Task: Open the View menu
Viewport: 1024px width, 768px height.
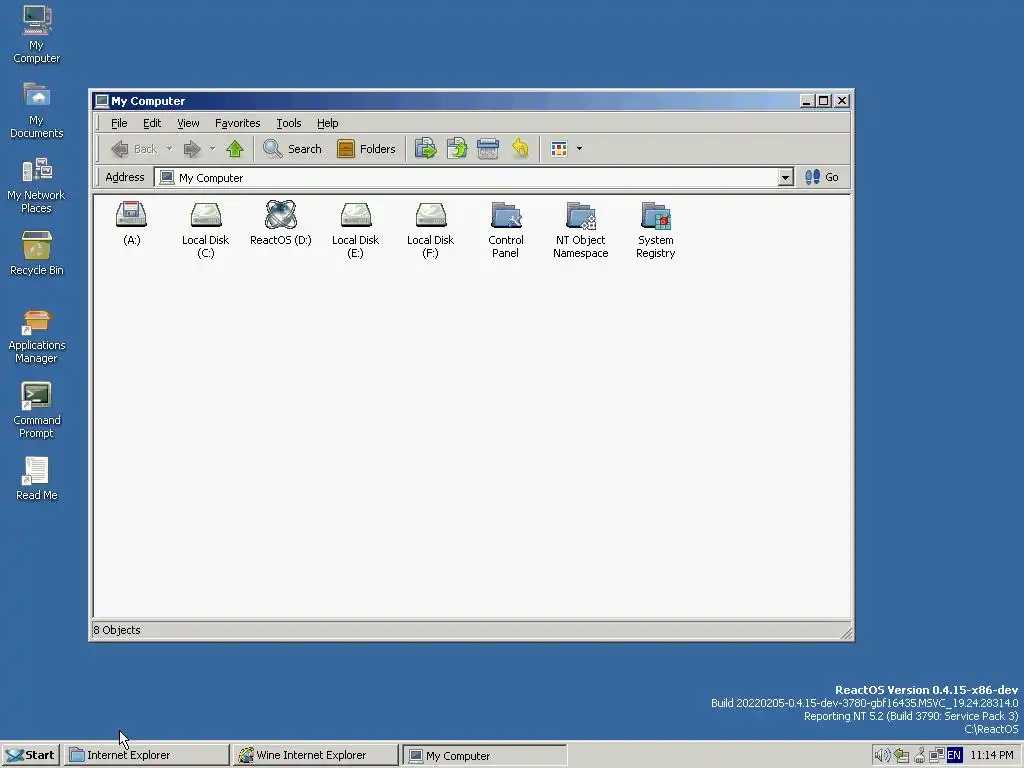Action: point(188,123)
